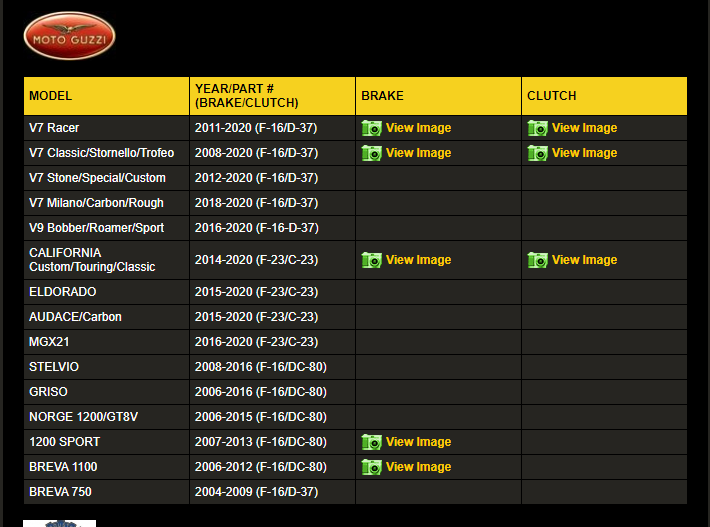Select 2014-2020 (F-23/C-23) year cell

(273, 260)
